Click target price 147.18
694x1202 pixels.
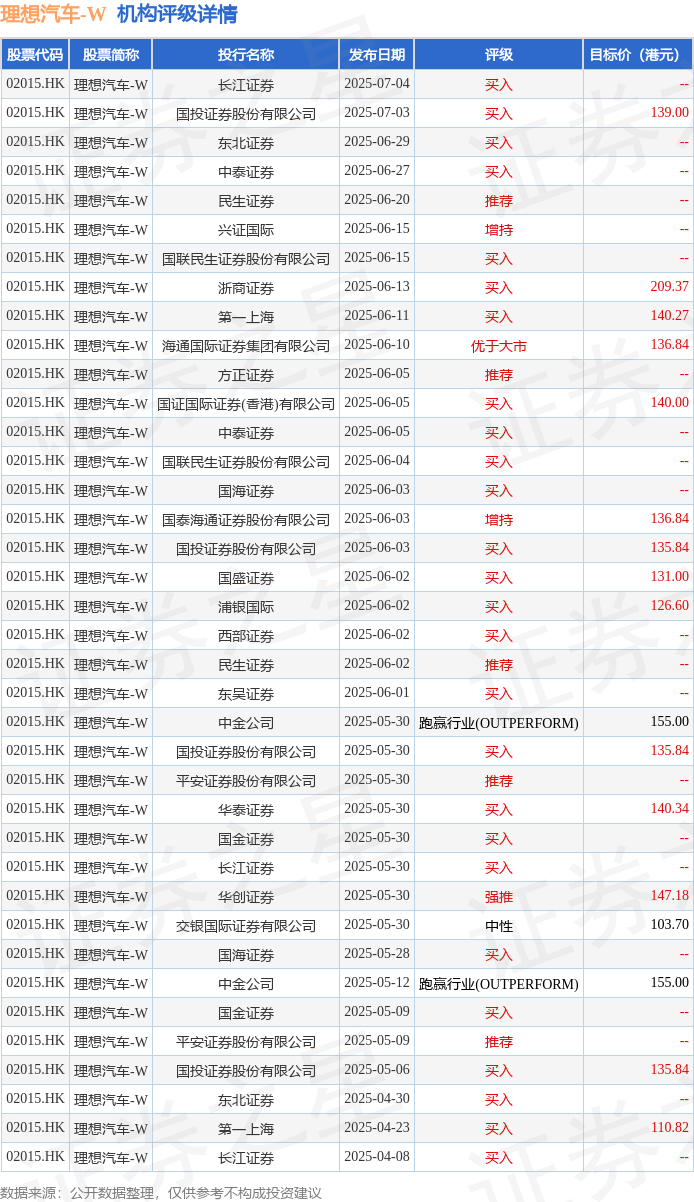click(x=669, y=896)
